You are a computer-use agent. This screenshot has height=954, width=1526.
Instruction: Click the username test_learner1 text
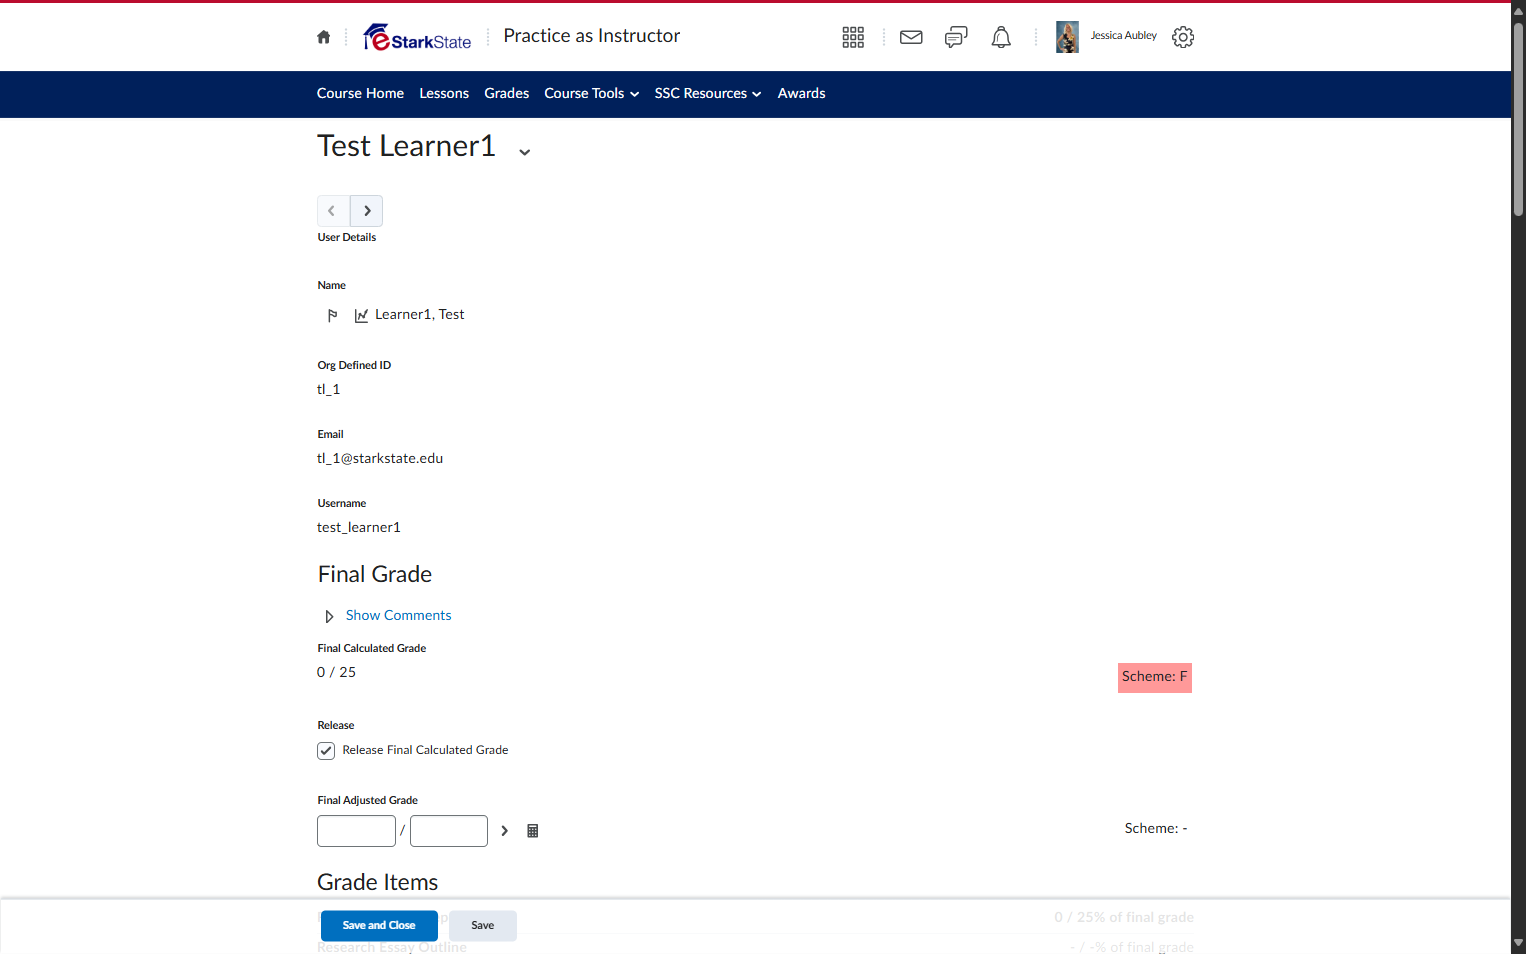pos(359,528)
